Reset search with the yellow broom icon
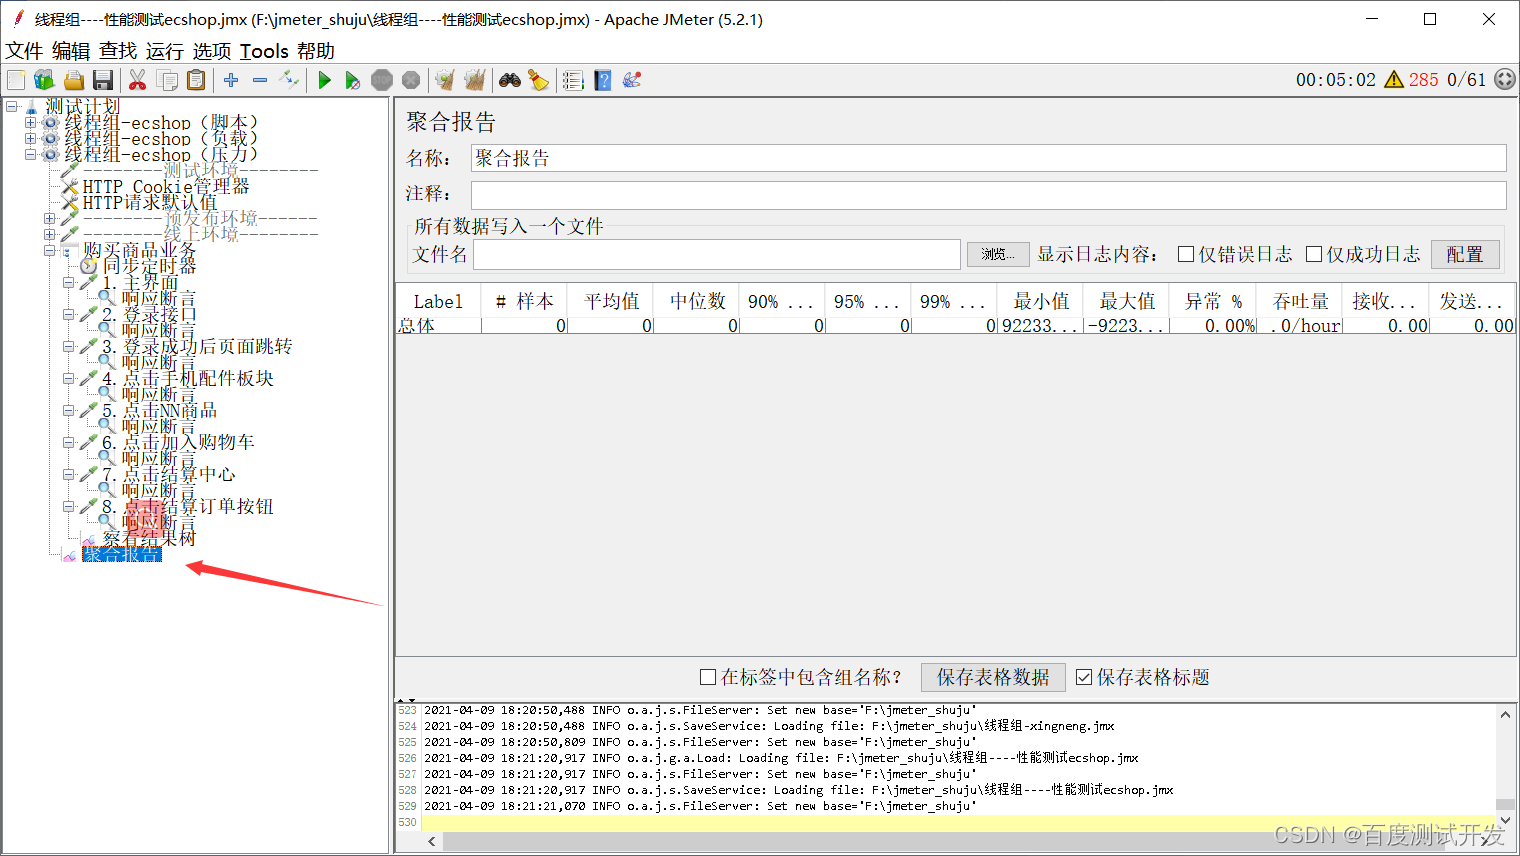Viewport: 1520px width, 856px height. (x=538, y=80)
